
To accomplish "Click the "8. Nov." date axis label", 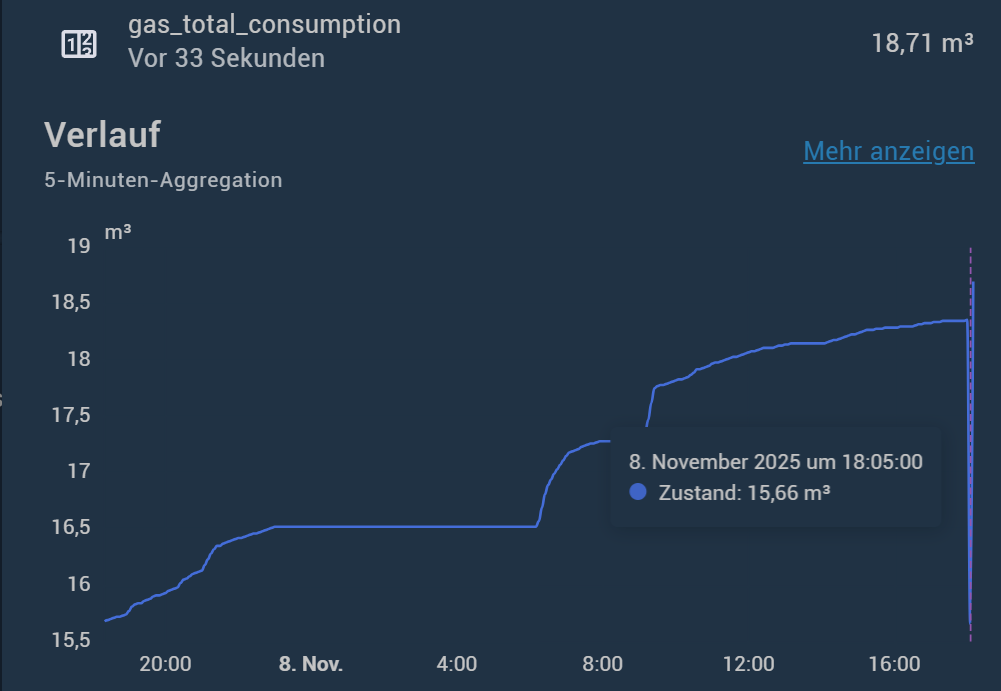I will 310,664.
